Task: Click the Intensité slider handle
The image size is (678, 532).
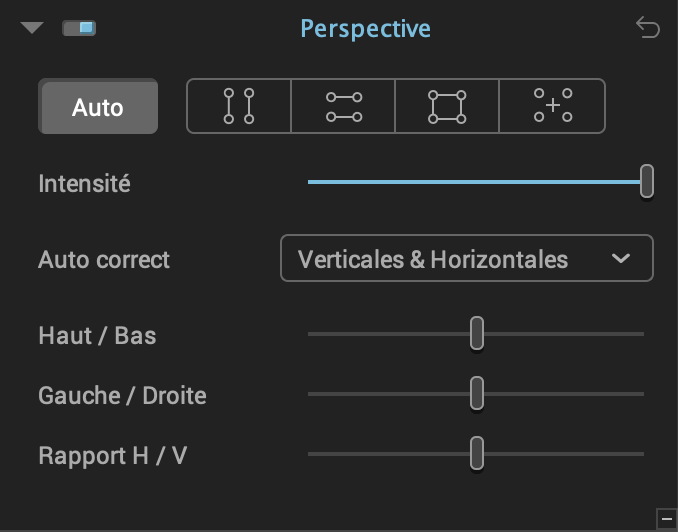Action: click(x=647, y=181)
